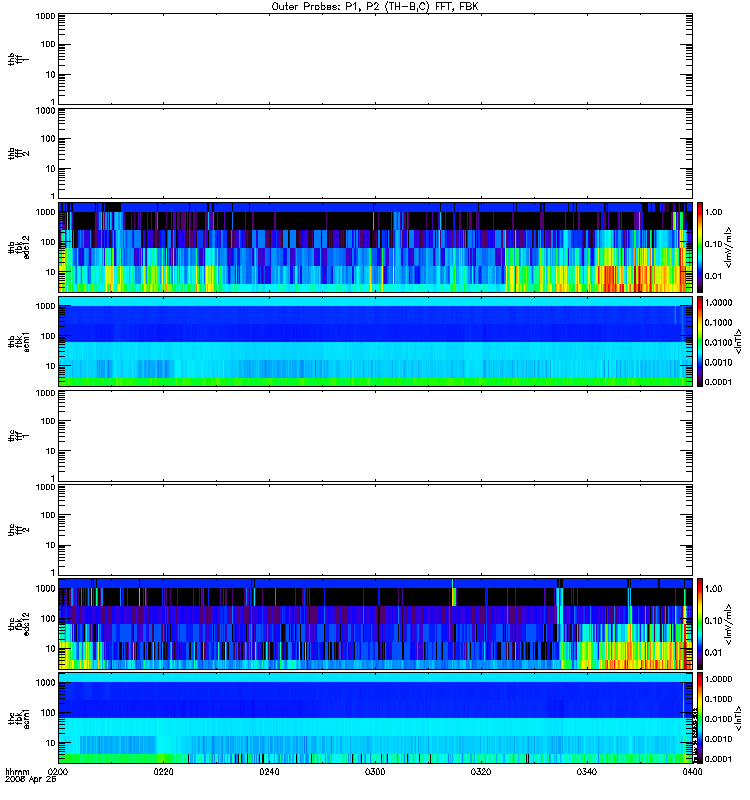Click the 0320 time axis label

pyautogui.click(x=481, y=771)
